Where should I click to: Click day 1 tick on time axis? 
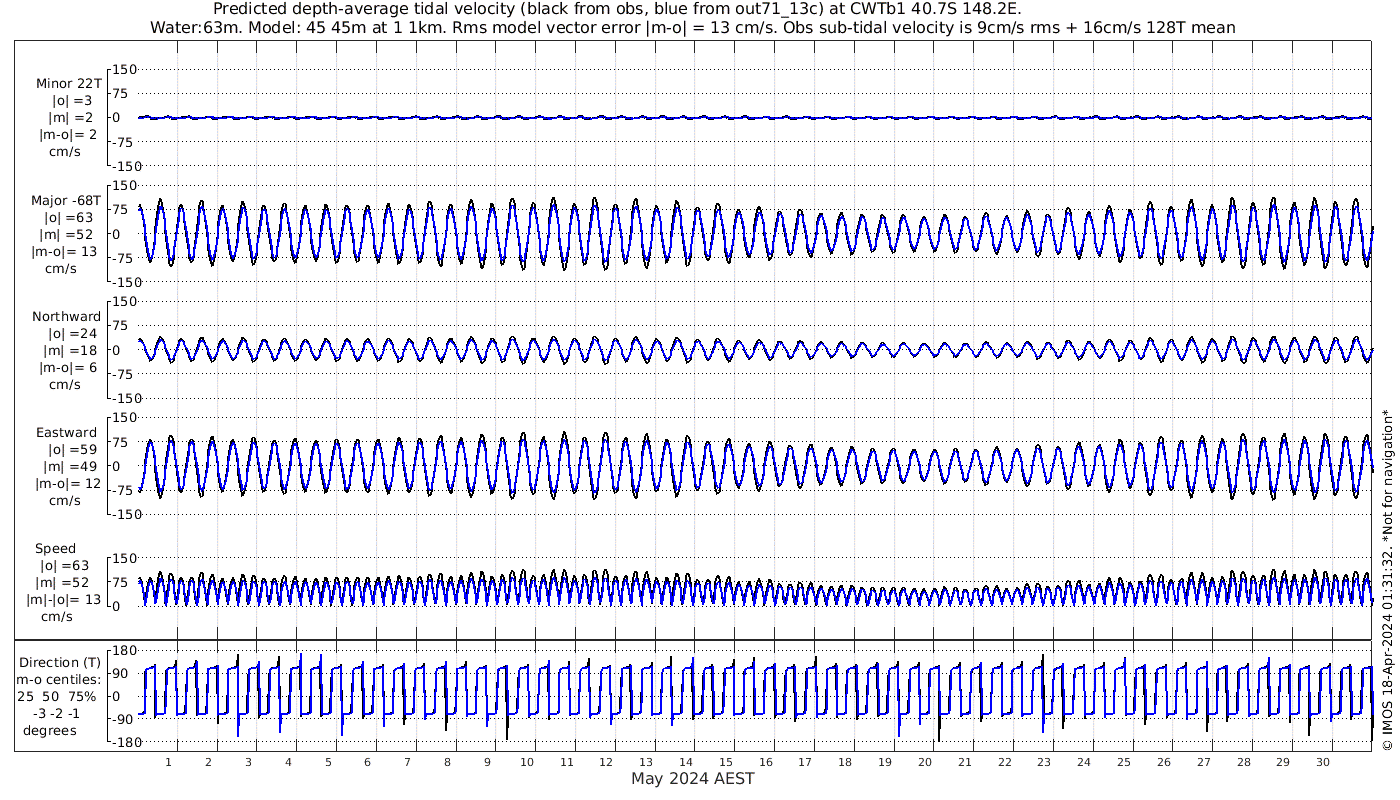point(169,762)
